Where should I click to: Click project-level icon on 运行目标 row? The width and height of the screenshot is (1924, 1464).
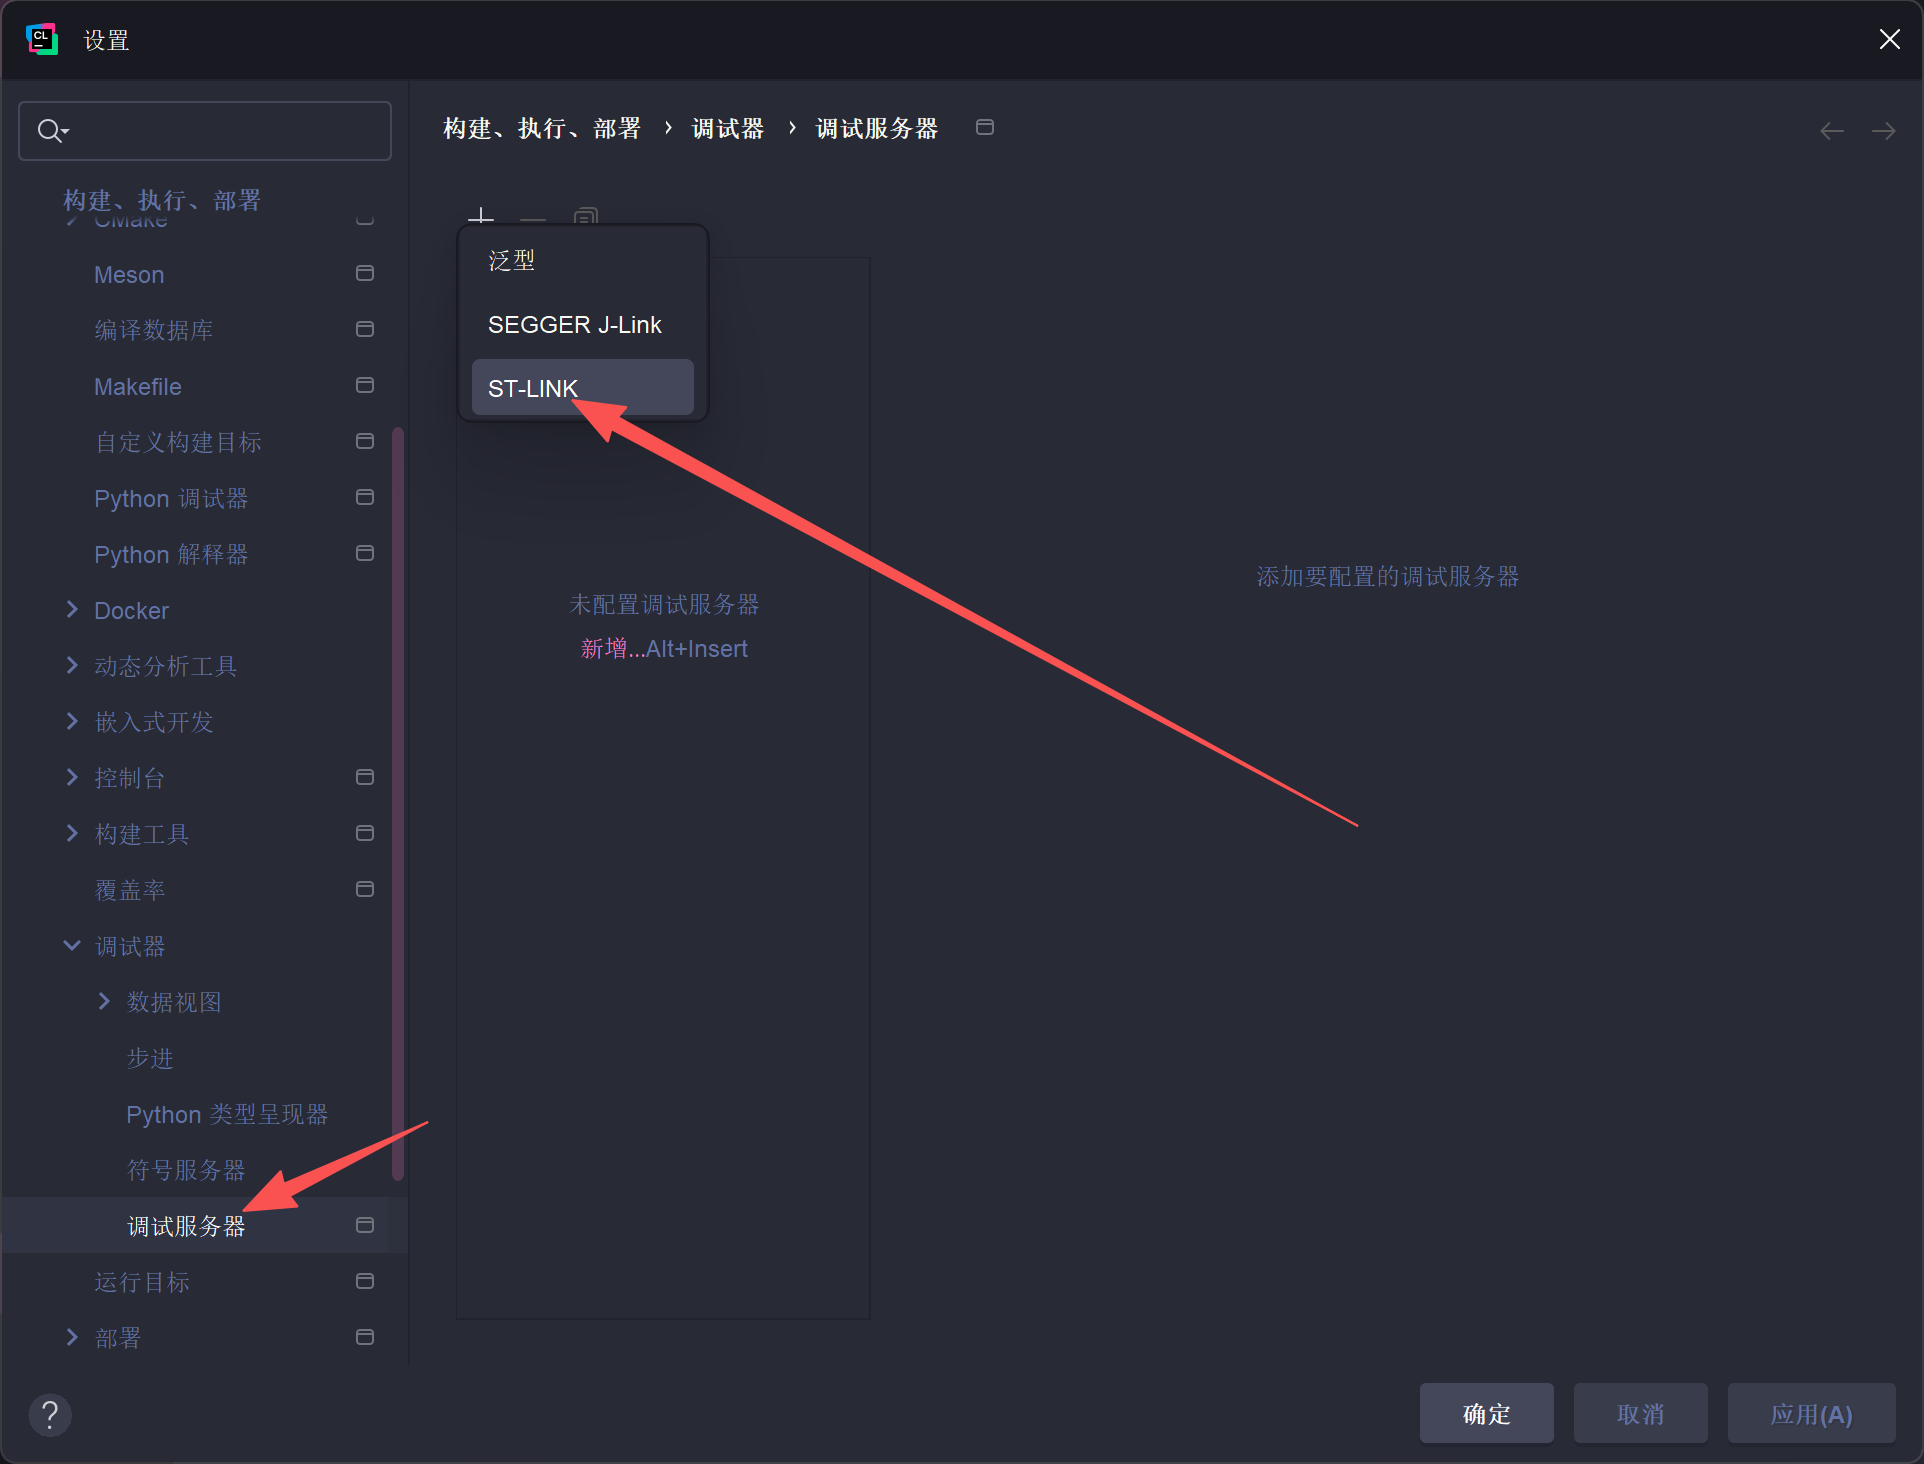point(365,1281)
